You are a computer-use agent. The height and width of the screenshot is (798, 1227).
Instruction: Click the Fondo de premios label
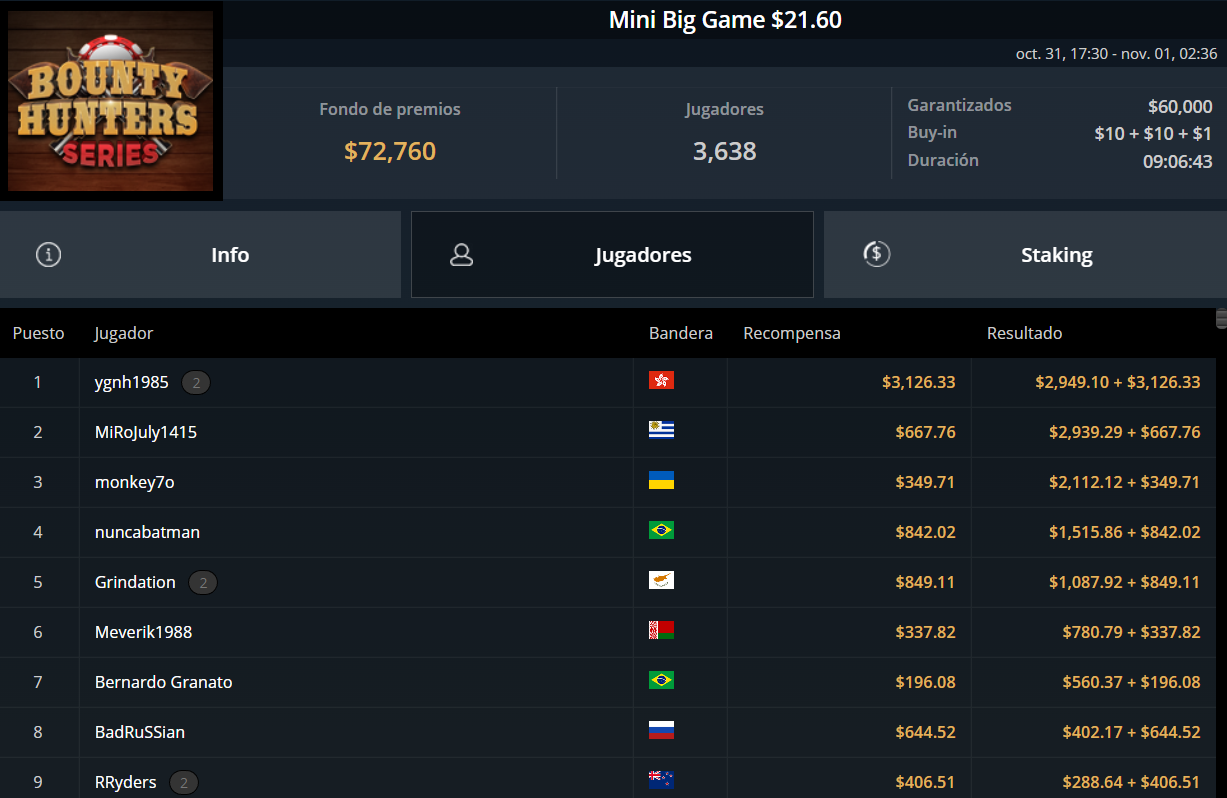[x=390, y=109]
